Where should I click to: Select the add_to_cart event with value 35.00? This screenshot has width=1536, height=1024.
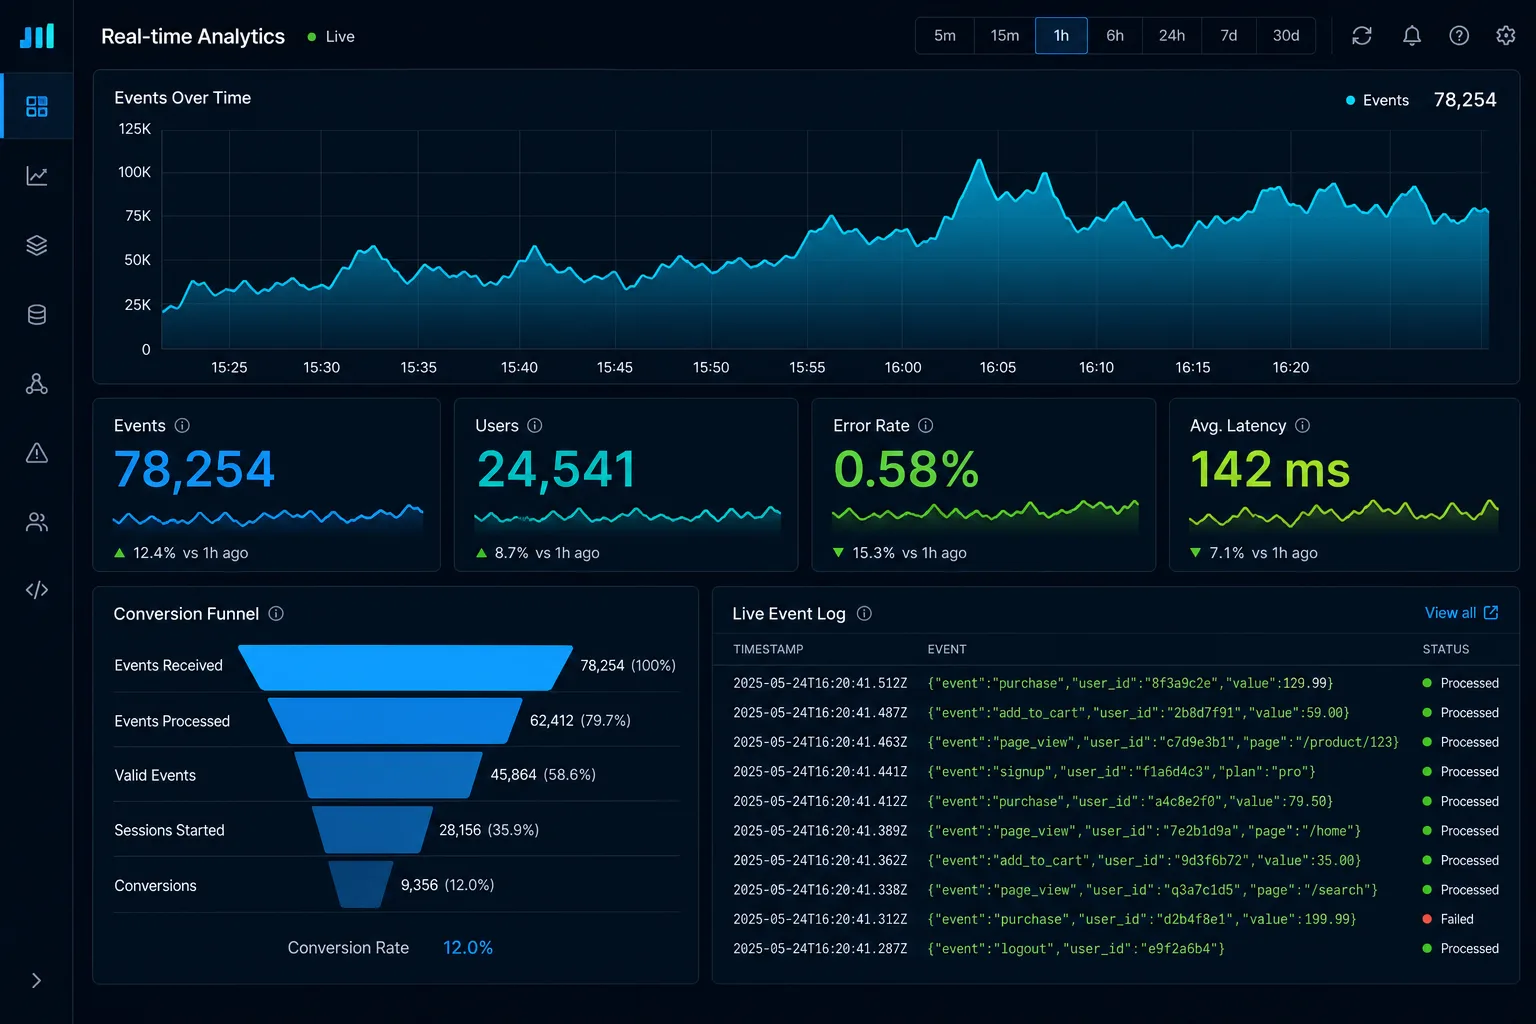(x=1116, y=860)
